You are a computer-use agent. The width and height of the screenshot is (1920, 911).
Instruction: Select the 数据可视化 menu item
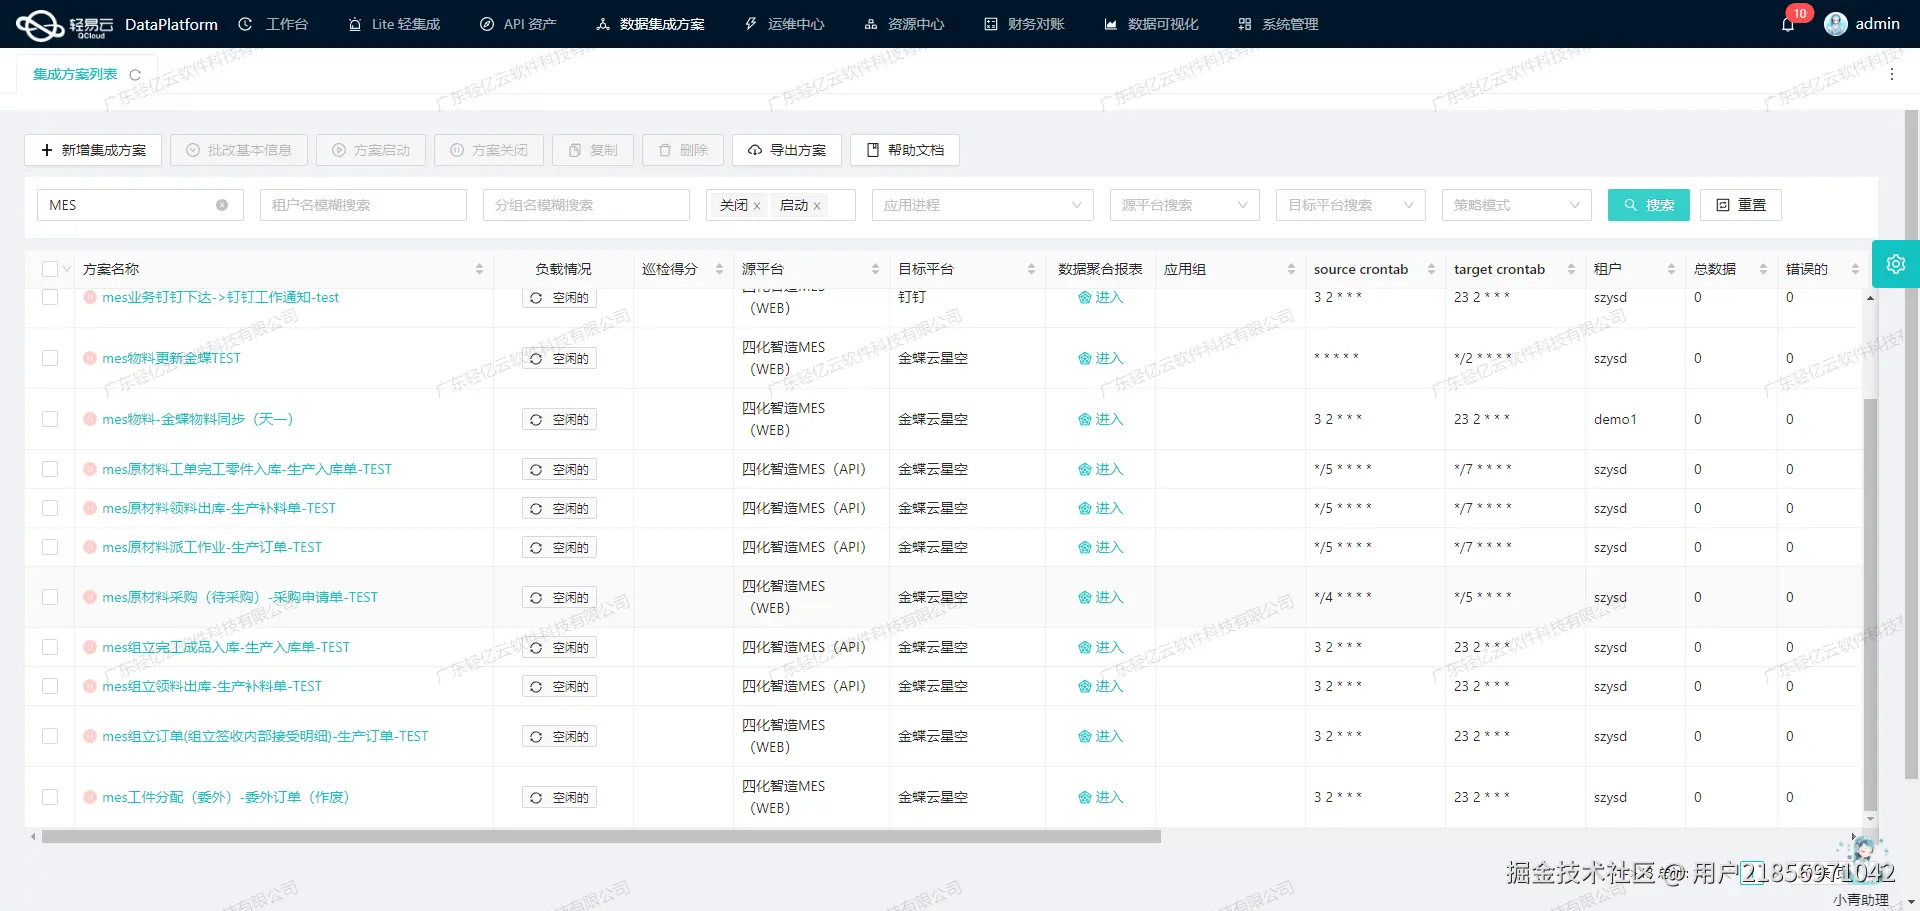(1150, 23)
